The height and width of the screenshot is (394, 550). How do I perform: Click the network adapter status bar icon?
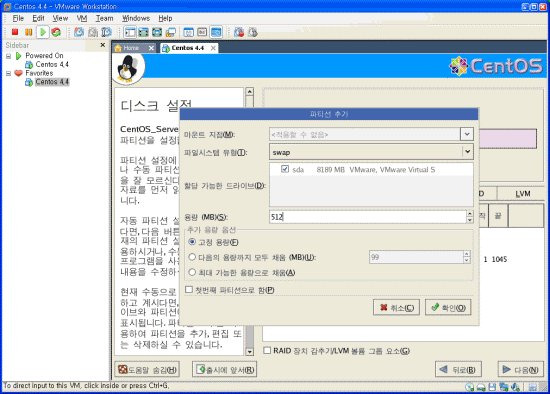[504, 387]
